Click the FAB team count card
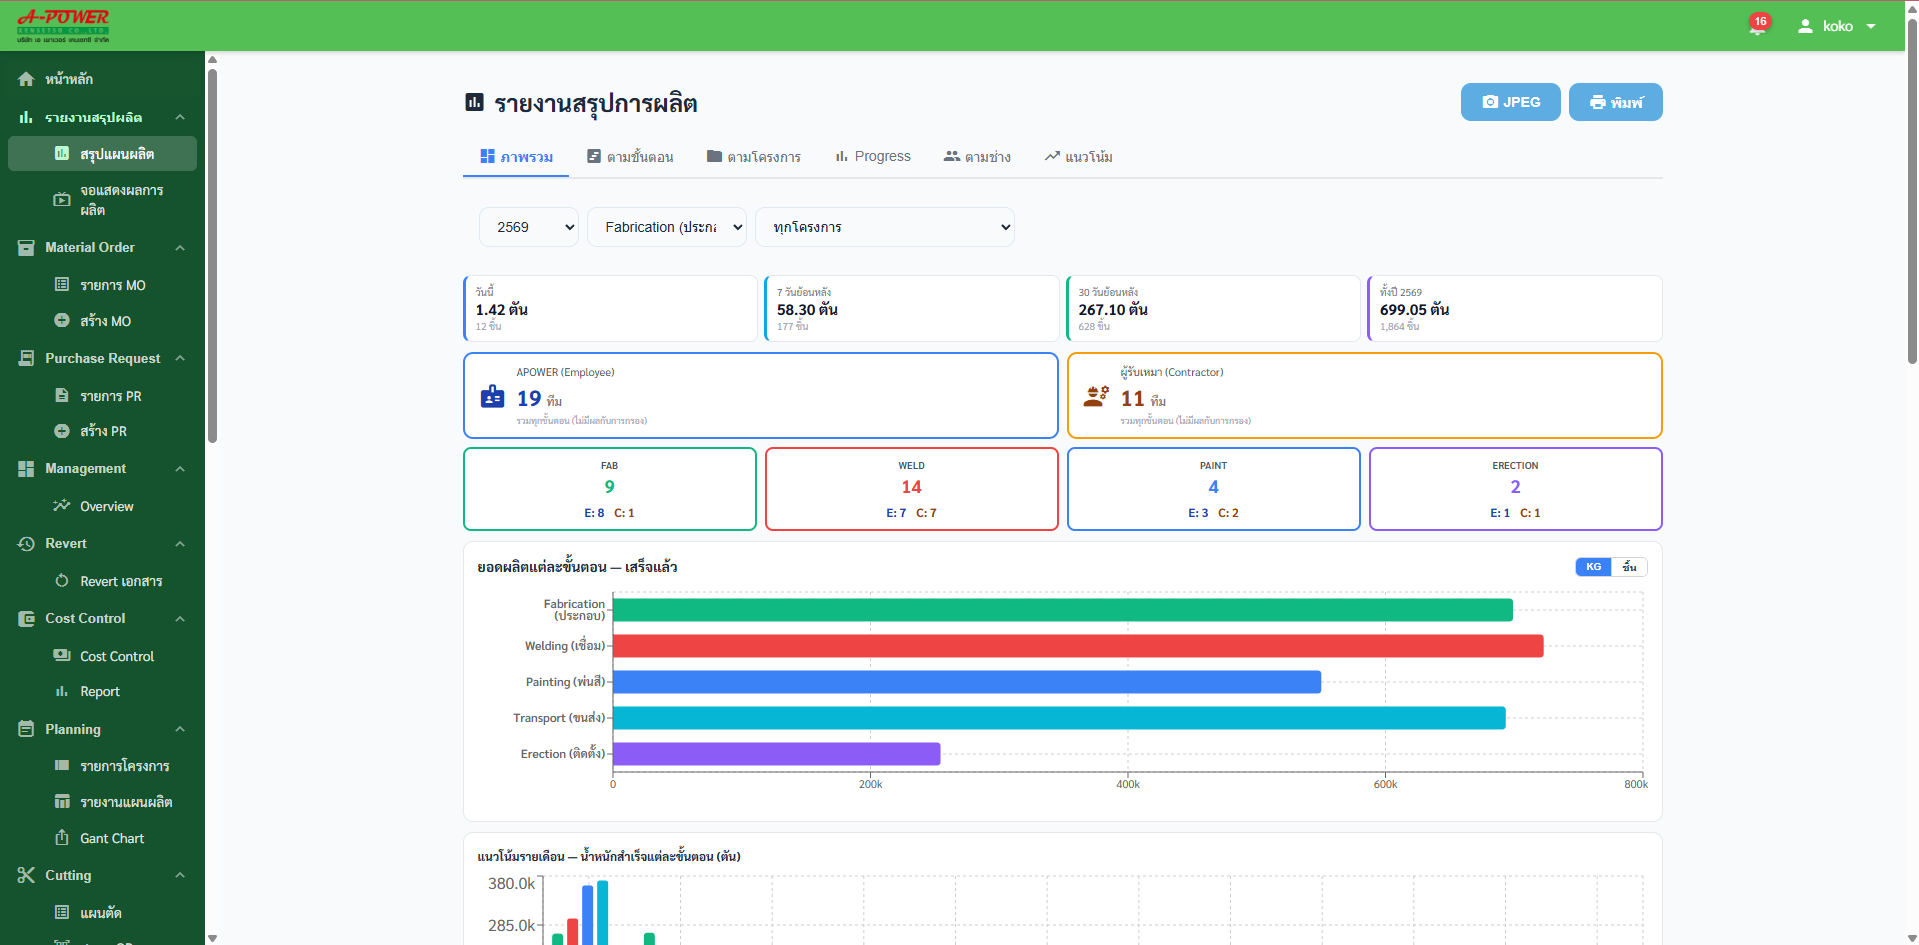The height and width of the screenshot is (945, 1919). pos(610,489)
